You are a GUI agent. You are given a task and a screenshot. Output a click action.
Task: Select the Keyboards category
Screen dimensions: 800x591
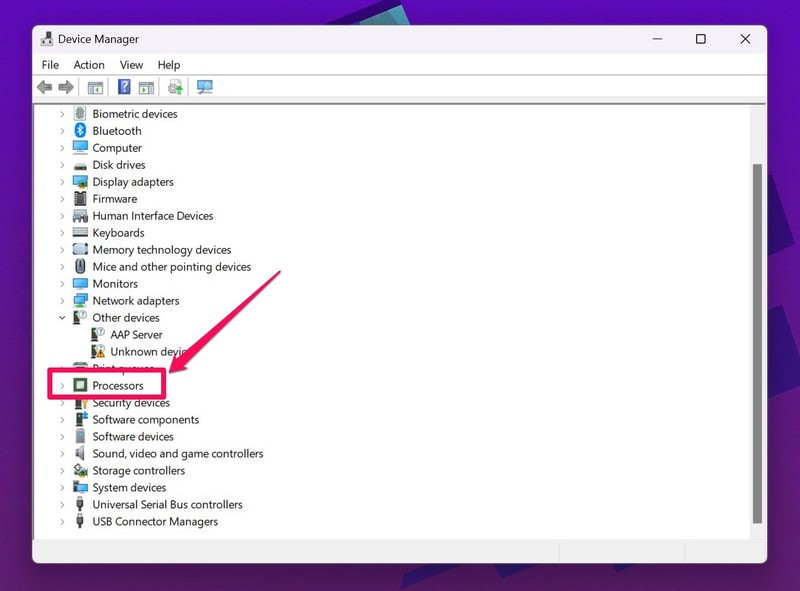[x=118, y=233]
